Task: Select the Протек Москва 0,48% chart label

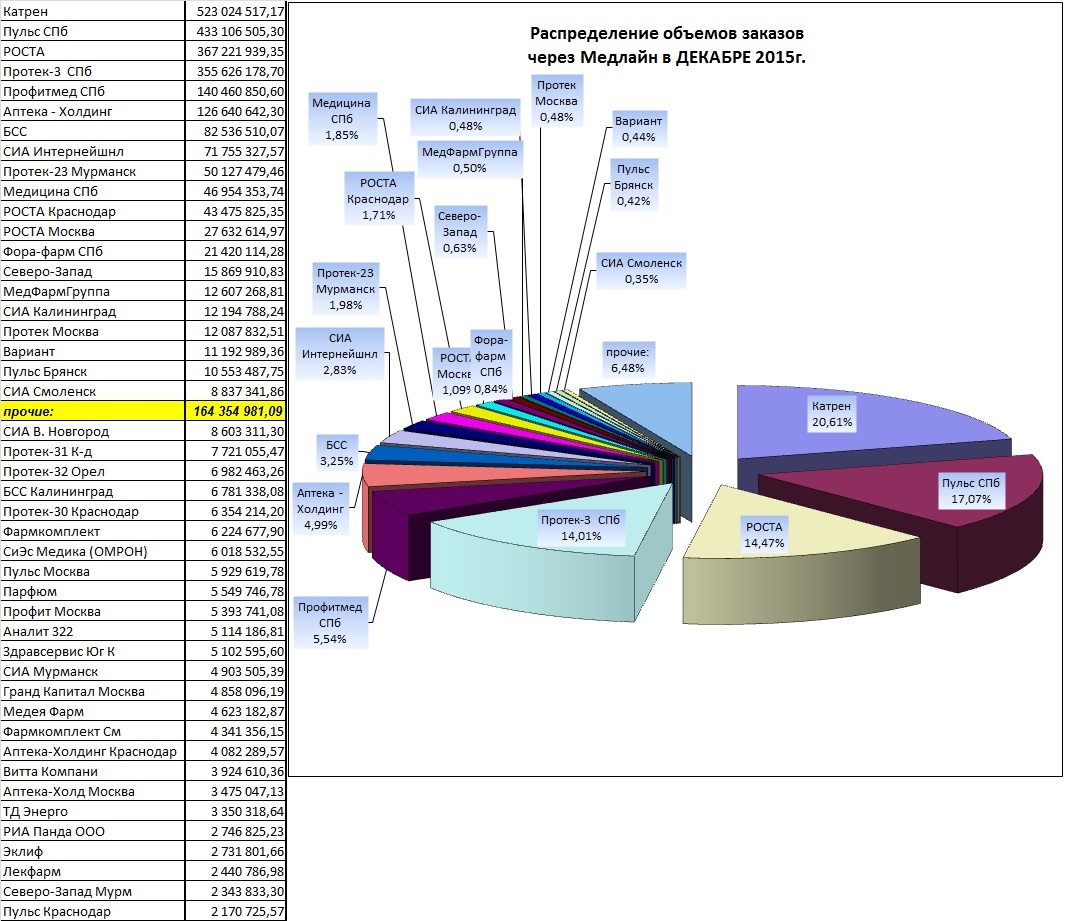Action: click(x=557, y=101)
